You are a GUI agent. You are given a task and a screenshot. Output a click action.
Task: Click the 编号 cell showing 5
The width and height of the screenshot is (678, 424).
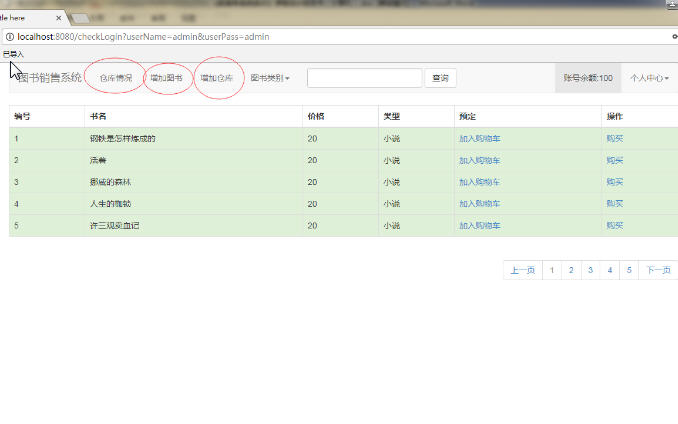click(47, 225)
